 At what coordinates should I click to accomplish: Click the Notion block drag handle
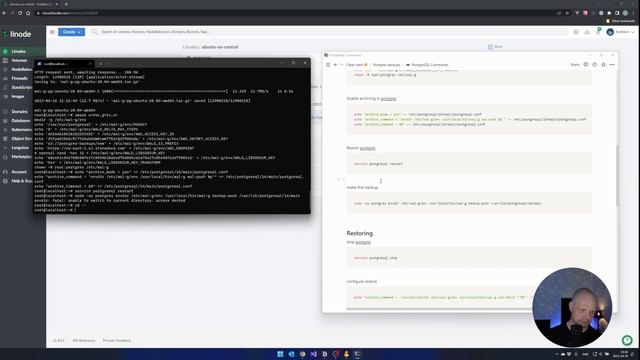tap(343, 180)
